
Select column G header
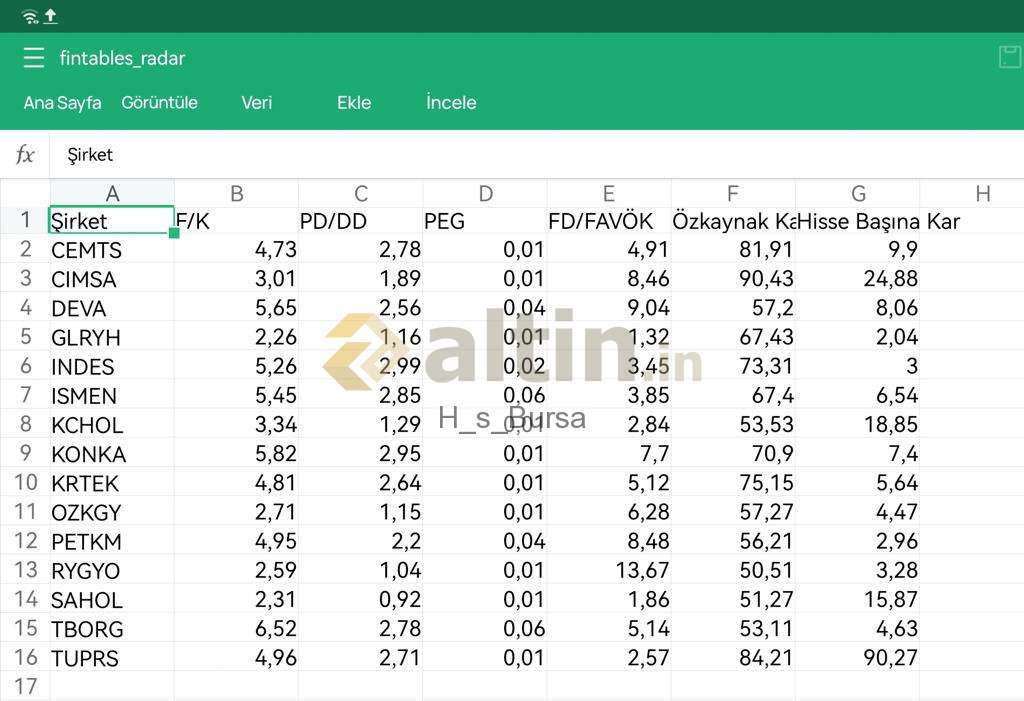click(x=857, y=193)
